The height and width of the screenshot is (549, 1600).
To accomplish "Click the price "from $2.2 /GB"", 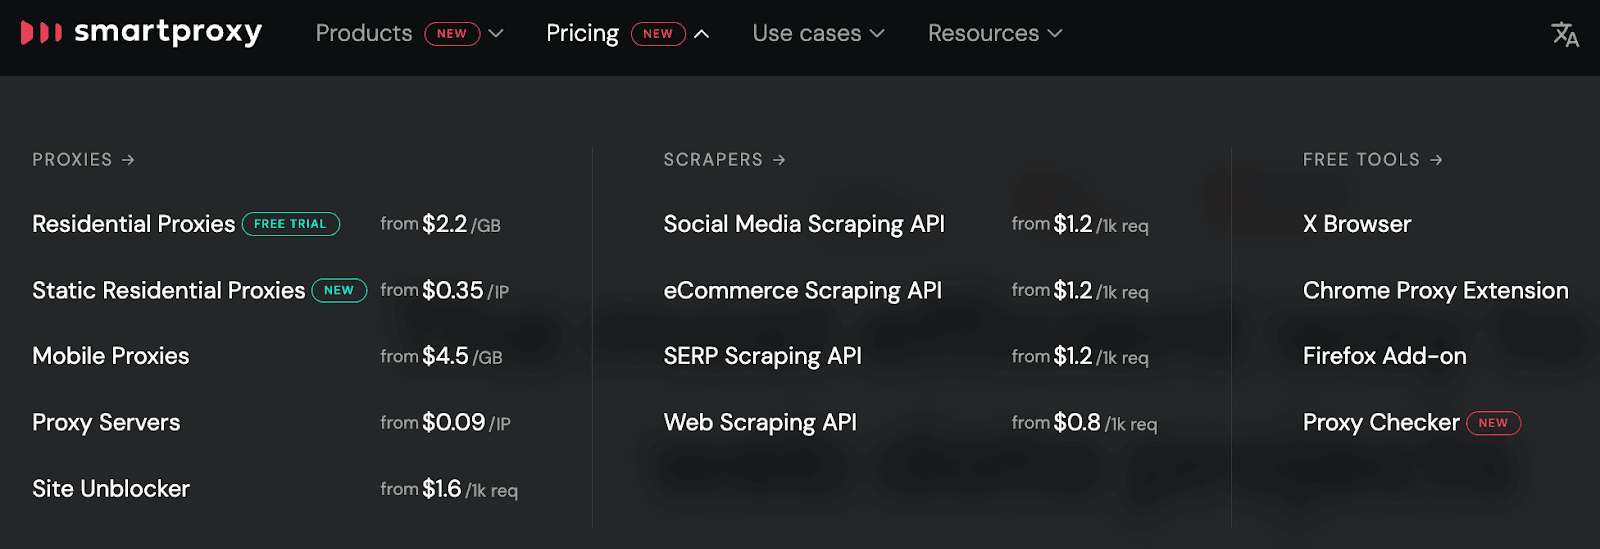I will (x=440, y=224).
